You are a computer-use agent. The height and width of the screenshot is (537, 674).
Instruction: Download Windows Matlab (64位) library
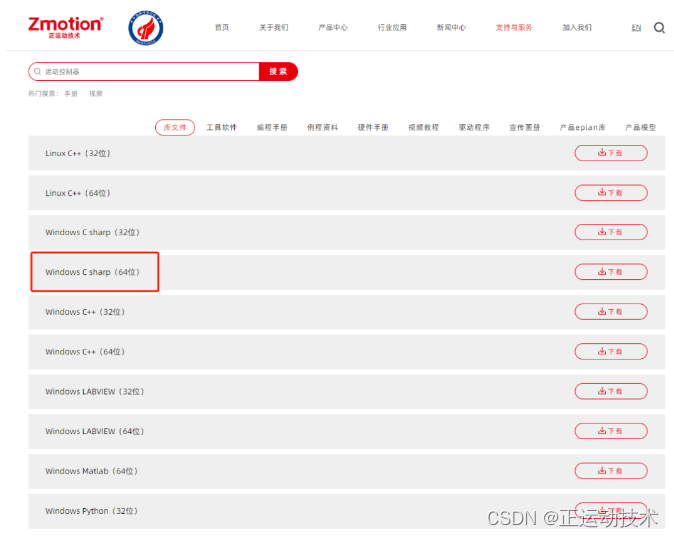coord(611,471)
